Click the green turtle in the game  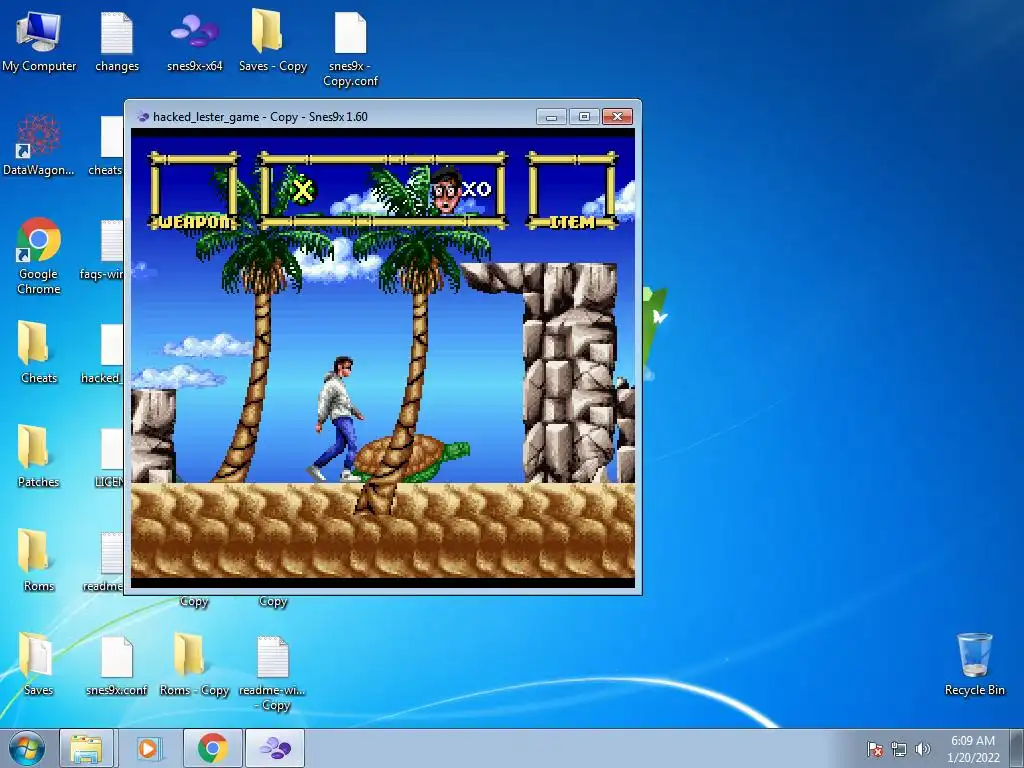[411, 458]
